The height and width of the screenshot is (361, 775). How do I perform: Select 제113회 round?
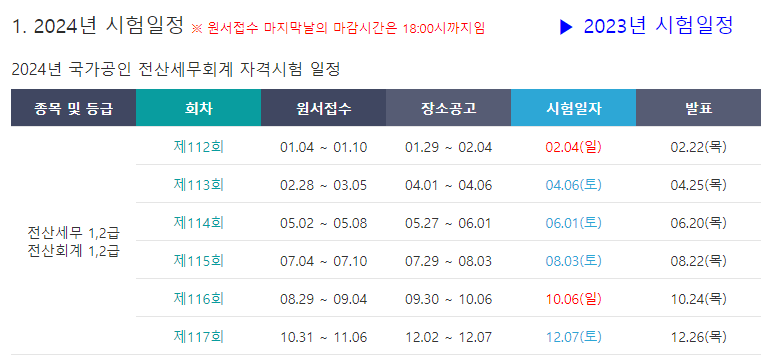pyautogui.click(x=199, y=185)
